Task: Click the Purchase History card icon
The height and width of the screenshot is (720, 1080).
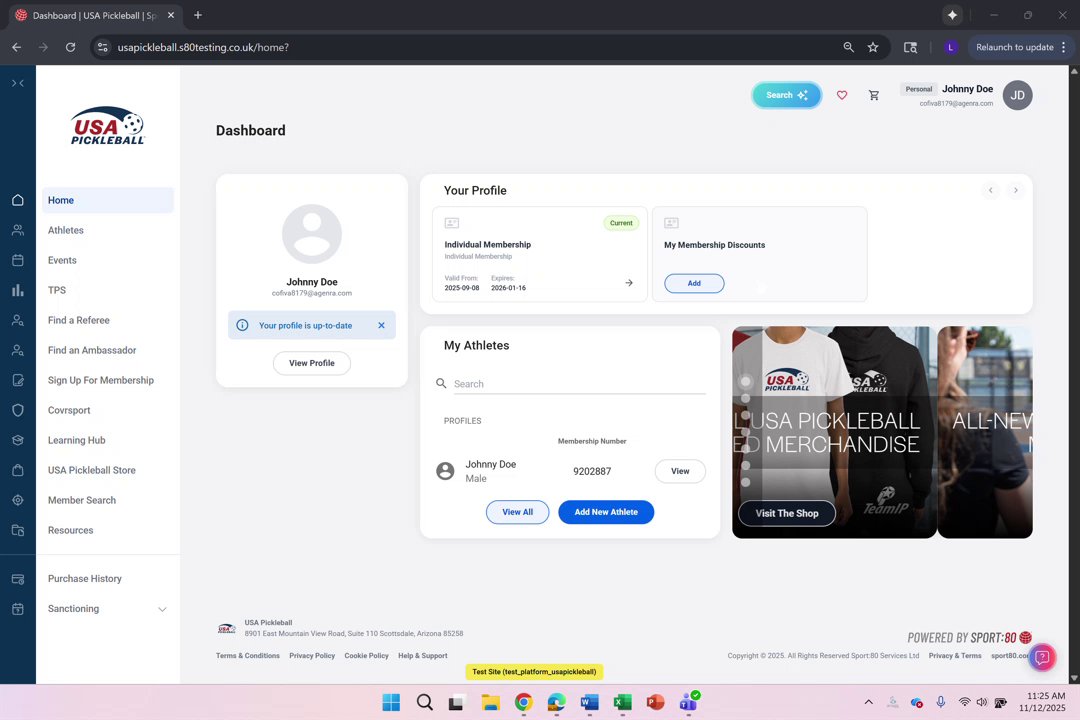Action: [18, 579]
